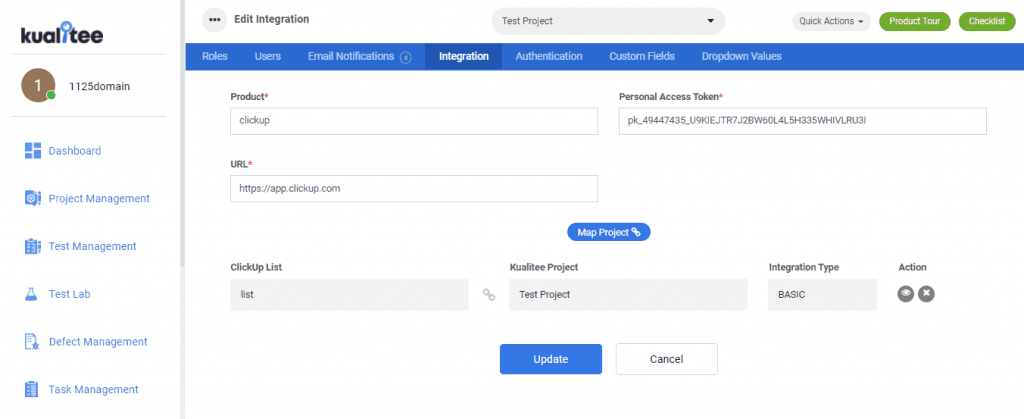
Task: Click the 1125domain username
Action: [99, 86]
